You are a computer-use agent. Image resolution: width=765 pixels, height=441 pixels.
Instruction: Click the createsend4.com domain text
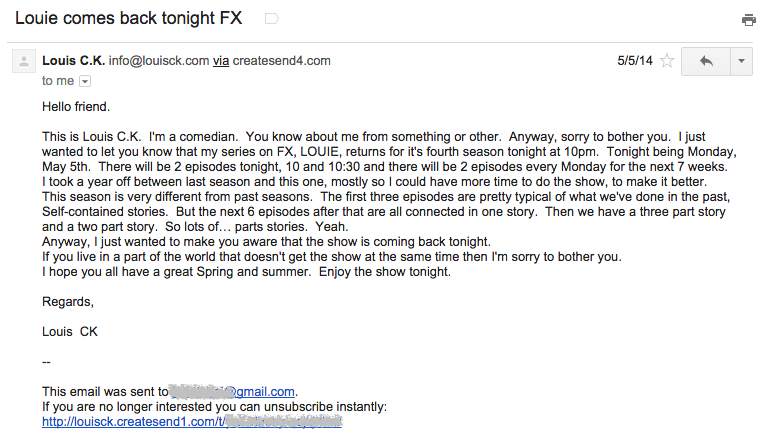pos(282,60)
